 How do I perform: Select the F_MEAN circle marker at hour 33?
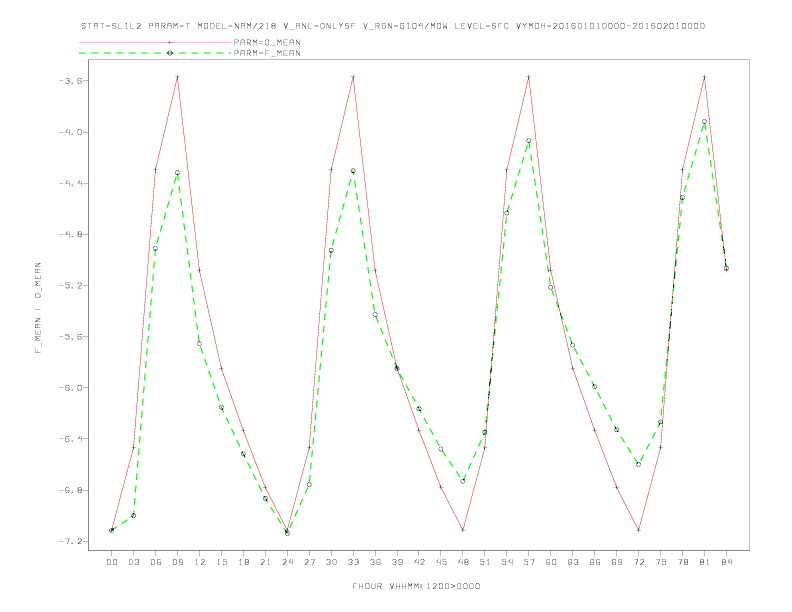353,171
